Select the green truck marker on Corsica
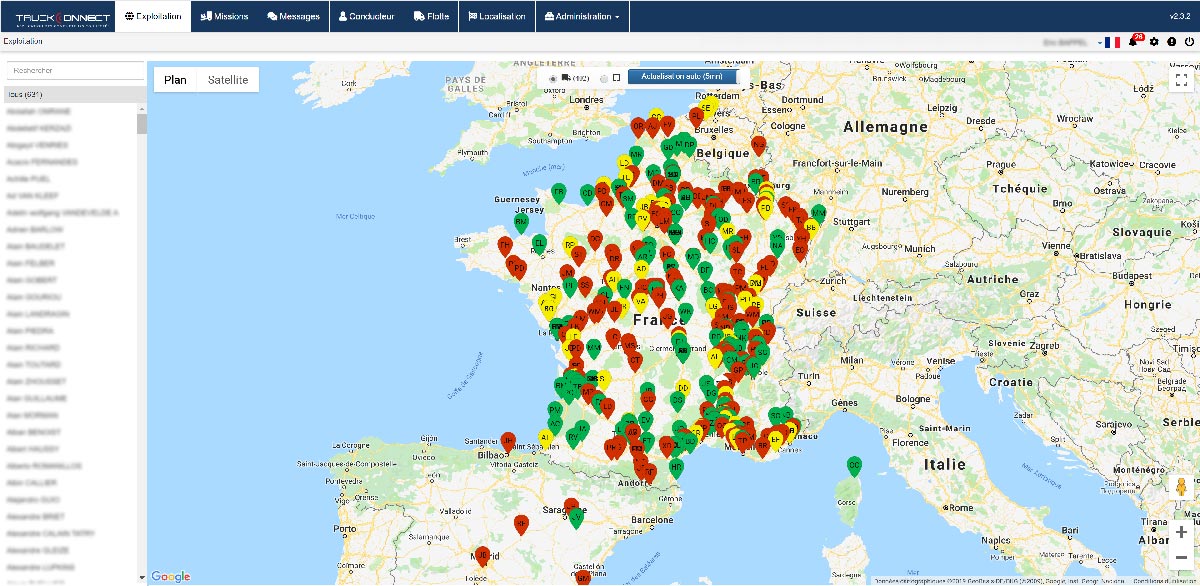 coord(854,468)
